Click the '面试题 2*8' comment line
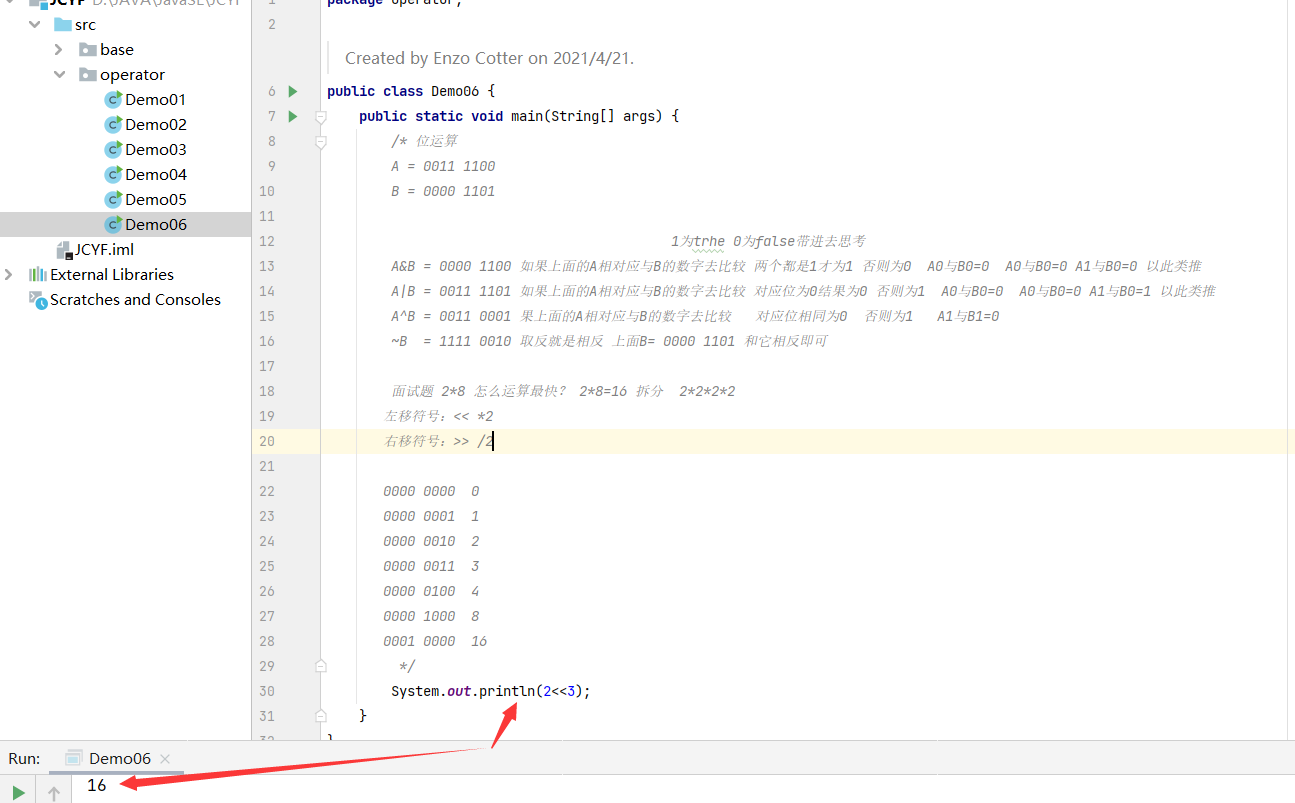This screenshot has width=1295, height=803. point(563,391)
